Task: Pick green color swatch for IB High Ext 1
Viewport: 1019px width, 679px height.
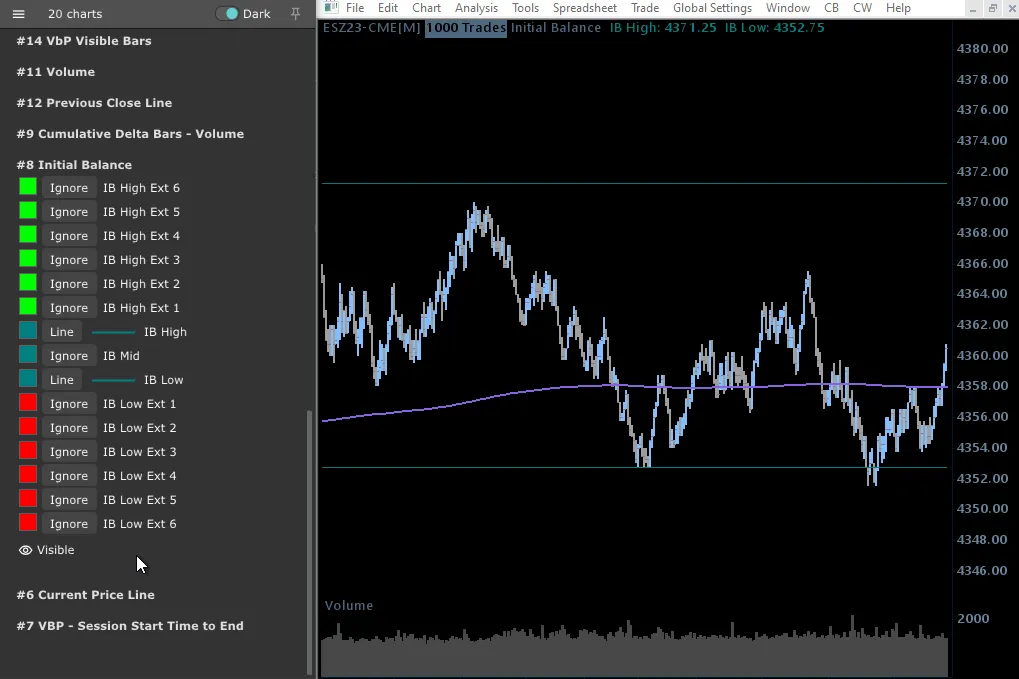Action: point(28,308)
